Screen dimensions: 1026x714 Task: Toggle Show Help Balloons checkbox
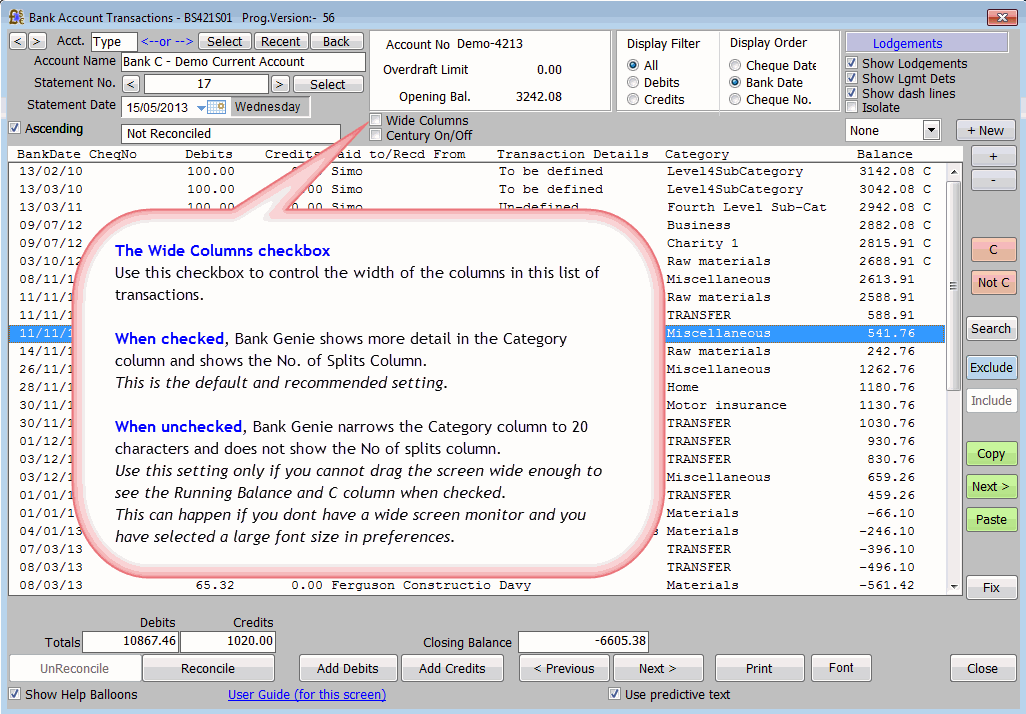tap(14, 694)
